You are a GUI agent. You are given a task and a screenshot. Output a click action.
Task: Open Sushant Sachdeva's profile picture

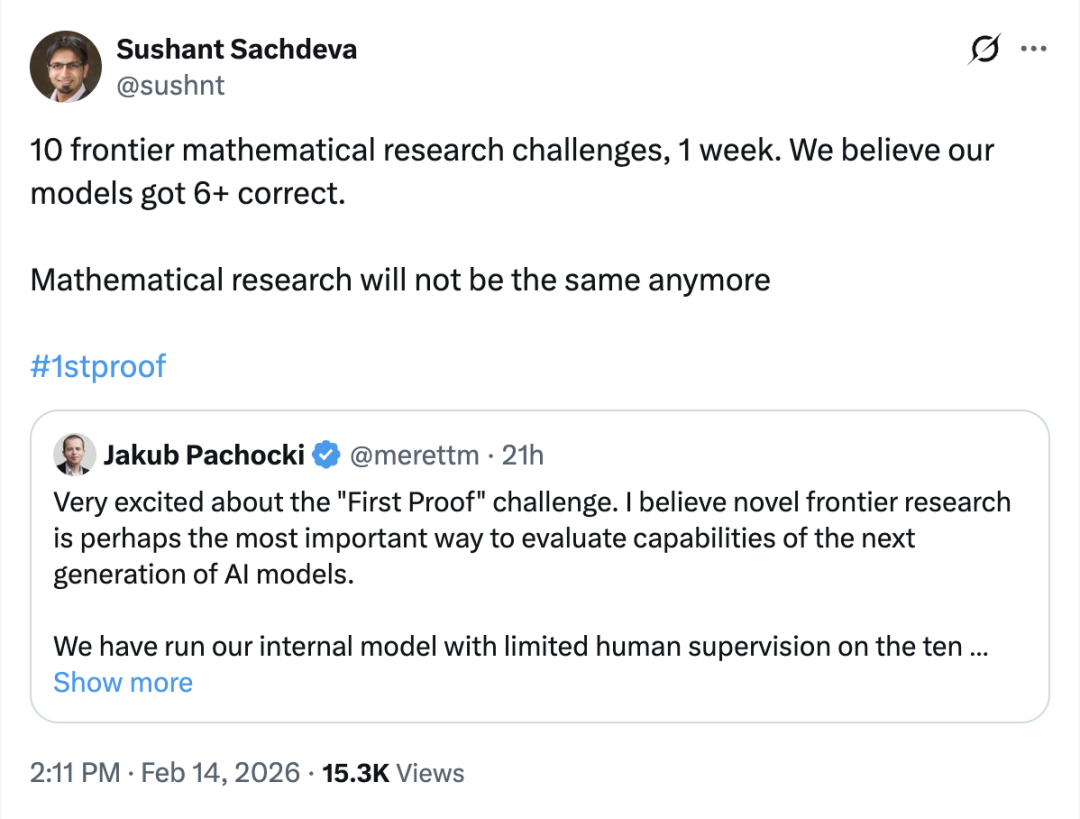coord(66,66)
